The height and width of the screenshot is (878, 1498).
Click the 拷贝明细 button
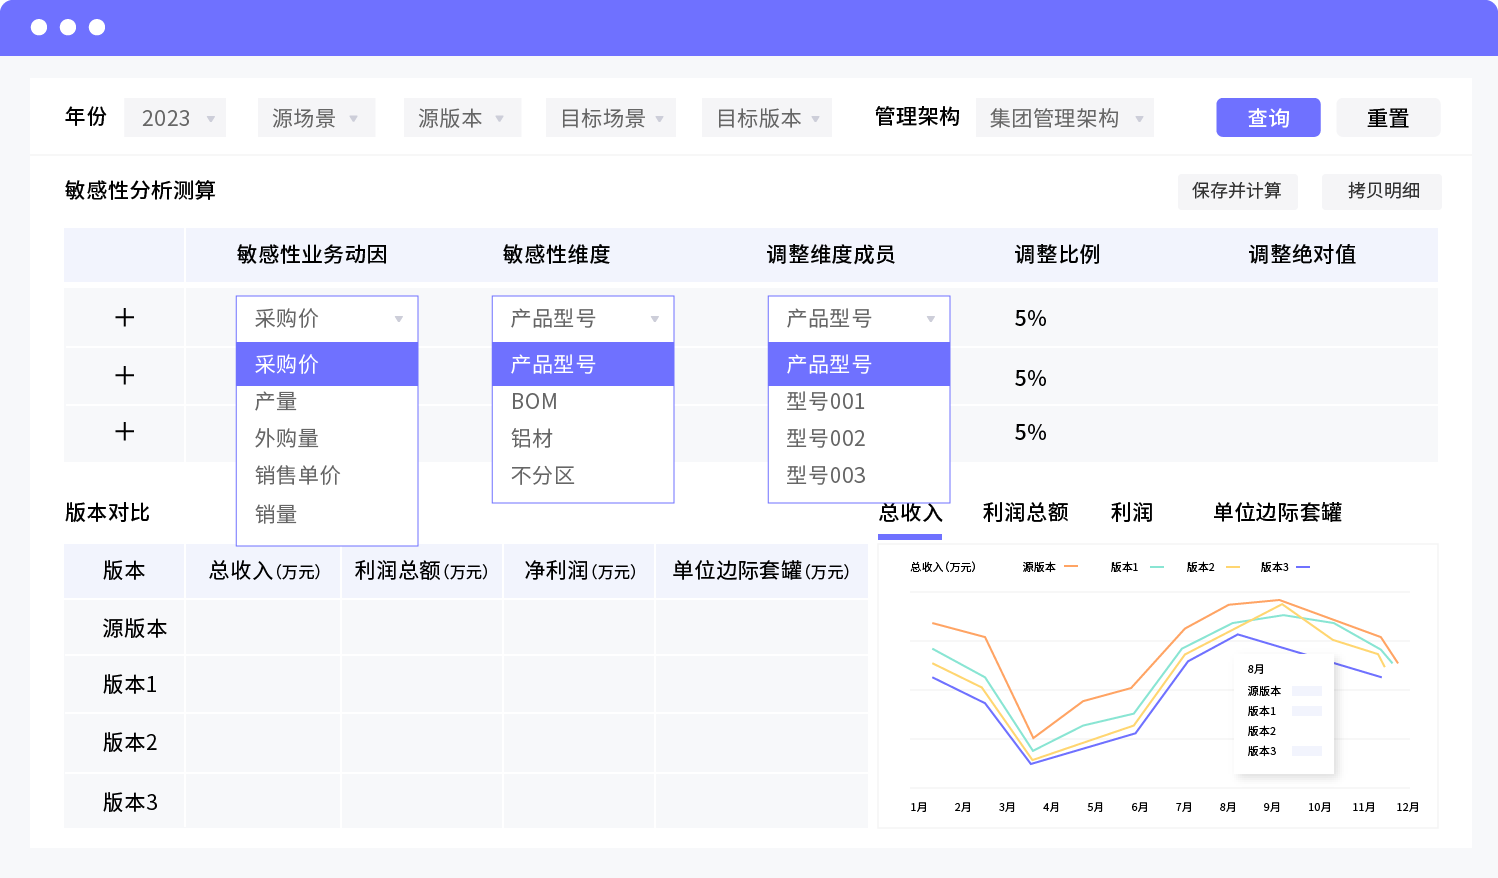1382,191
